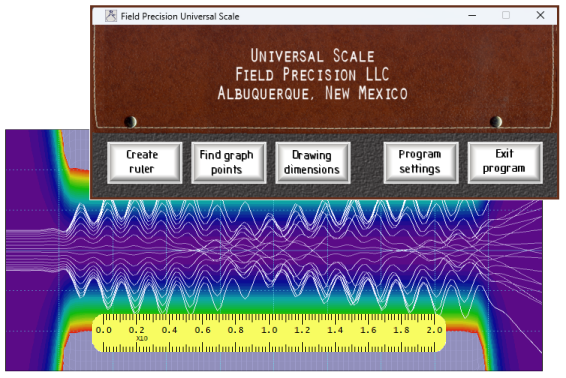Viewport: 566px width, 378px height.
Task: Open Drawing dimensions tool
Action: click(313, 162)
